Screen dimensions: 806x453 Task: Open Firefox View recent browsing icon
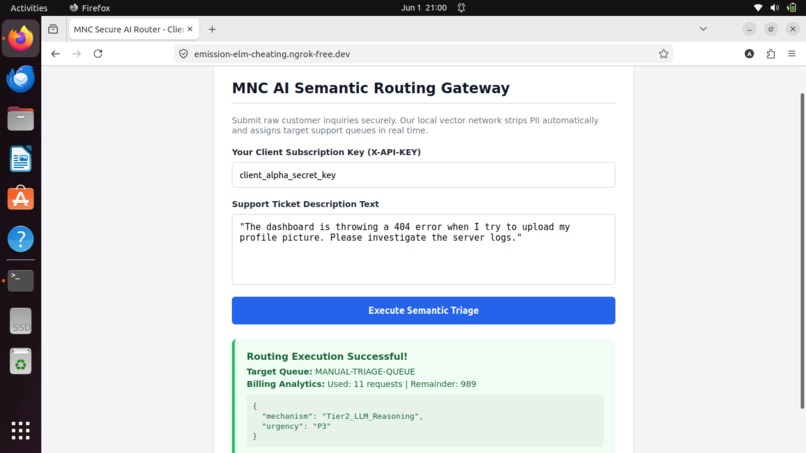53,29
